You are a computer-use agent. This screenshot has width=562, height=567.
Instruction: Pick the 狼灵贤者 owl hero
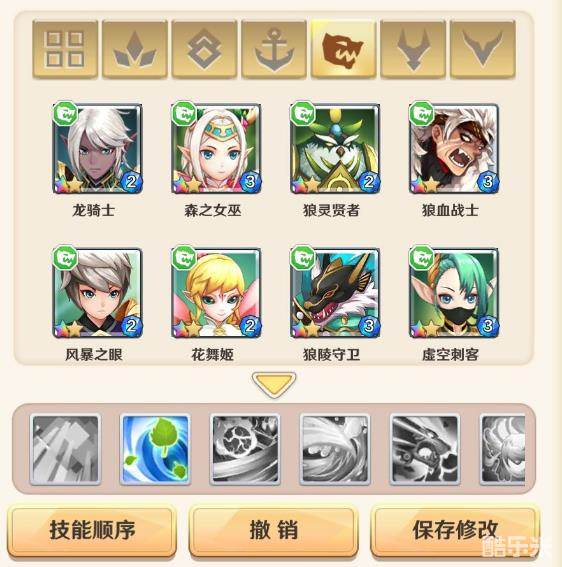point(335,148)
